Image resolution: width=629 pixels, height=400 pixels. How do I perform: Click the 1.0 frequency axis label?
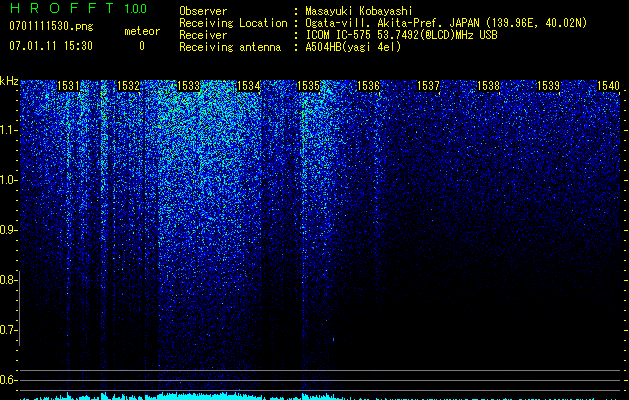(x=8, y=180)
